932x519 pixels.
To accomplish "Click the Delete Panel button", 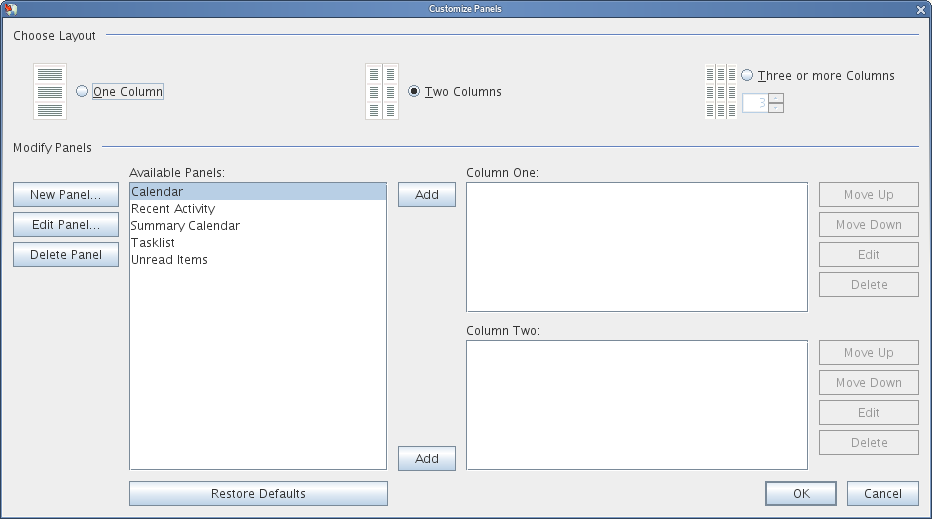I will point(66,254).
